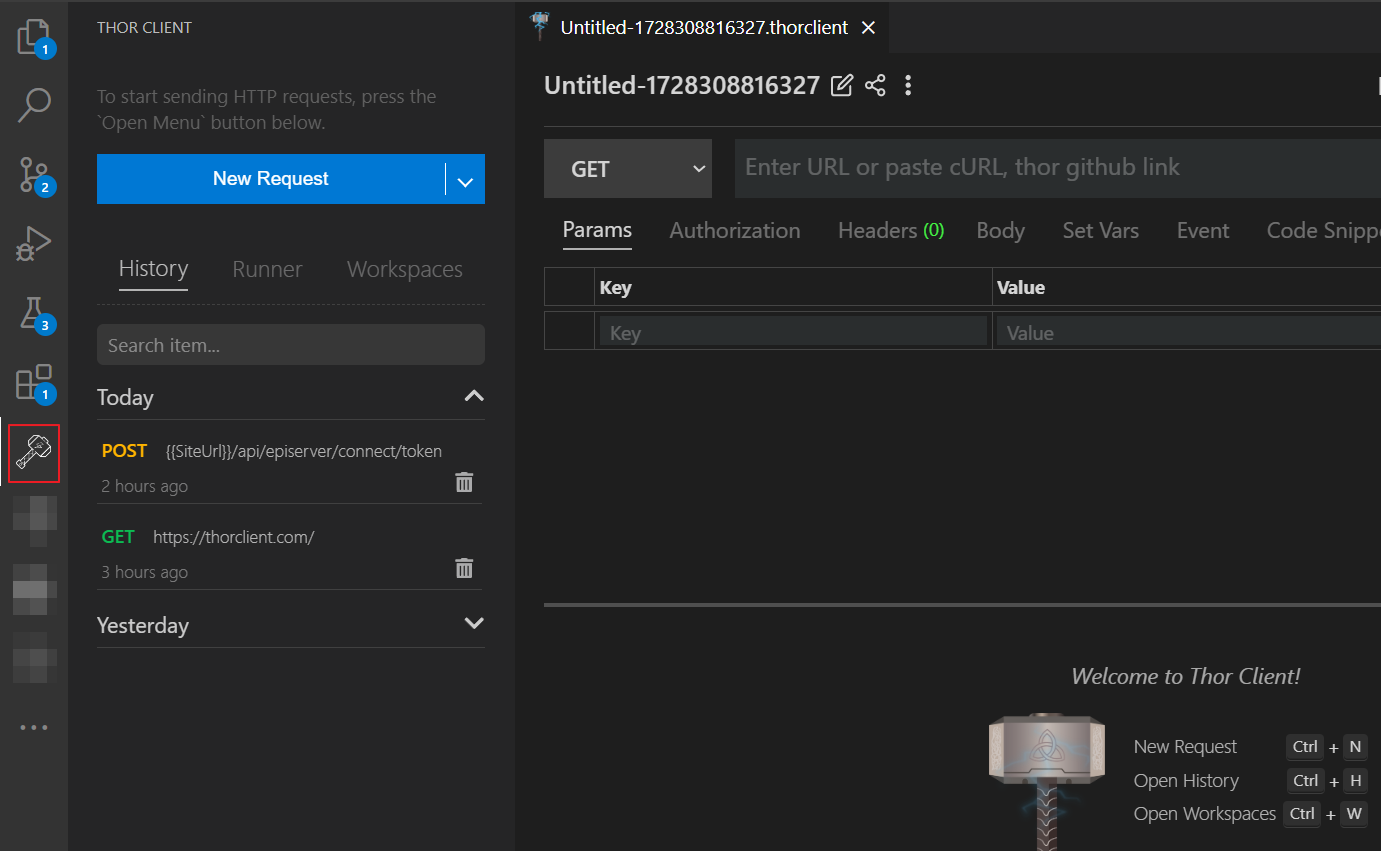Screen dimensions: 1381x851
Task: Click the Open Workspaces shortcut hint
Action: pos(1250,814)
